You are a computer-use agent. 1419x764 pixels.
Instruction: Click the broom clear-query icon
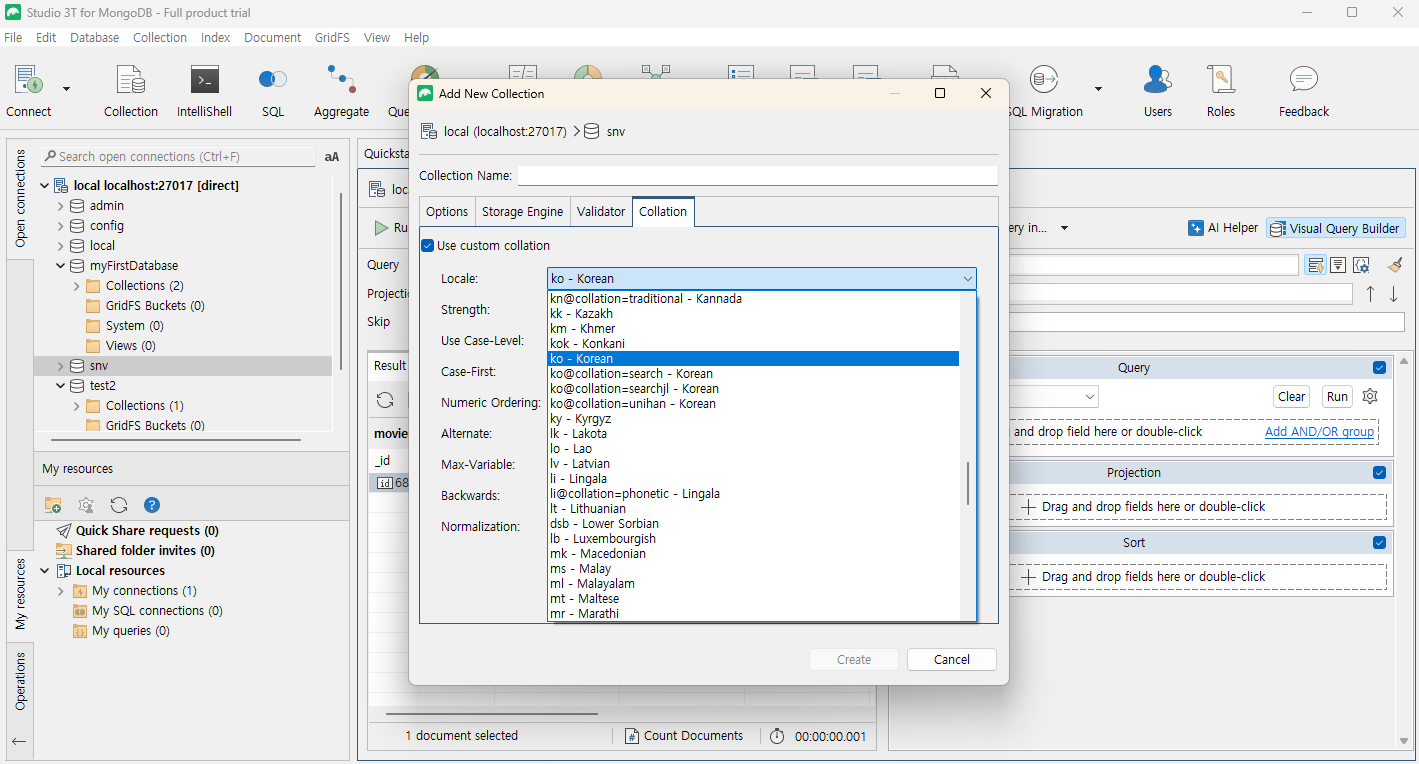tap(1395, 265)
